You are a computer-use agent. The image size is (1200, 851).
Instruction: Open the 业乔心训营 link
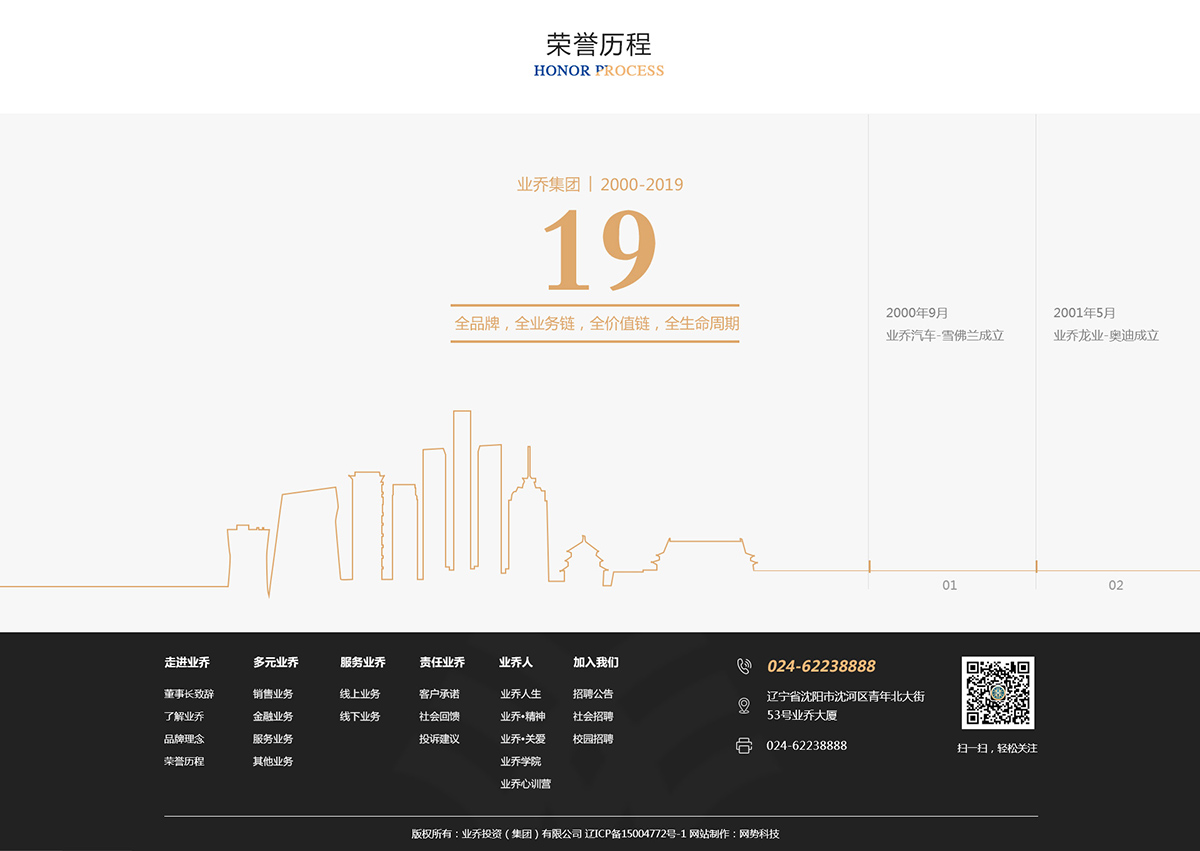tap(526, 785)
